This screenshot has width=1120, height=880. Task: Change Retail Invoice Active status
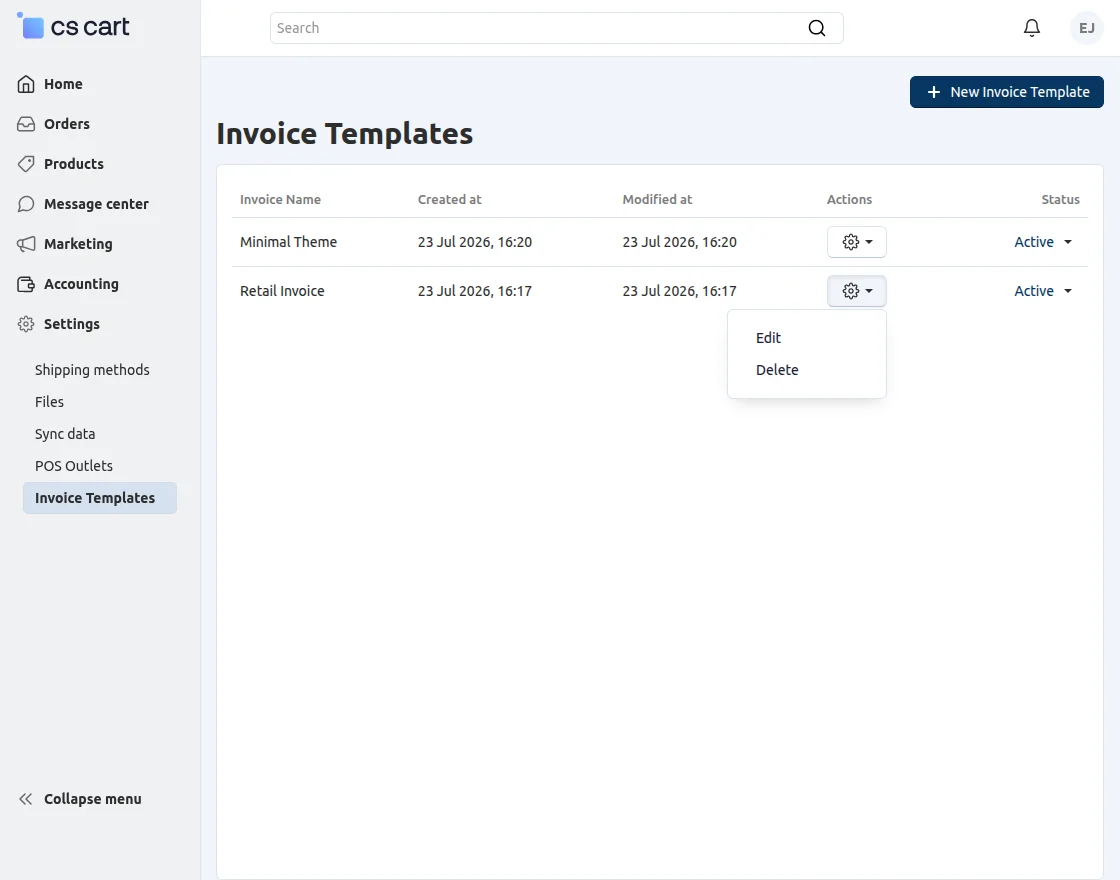pyautogui.click(x=1043, y=291)
